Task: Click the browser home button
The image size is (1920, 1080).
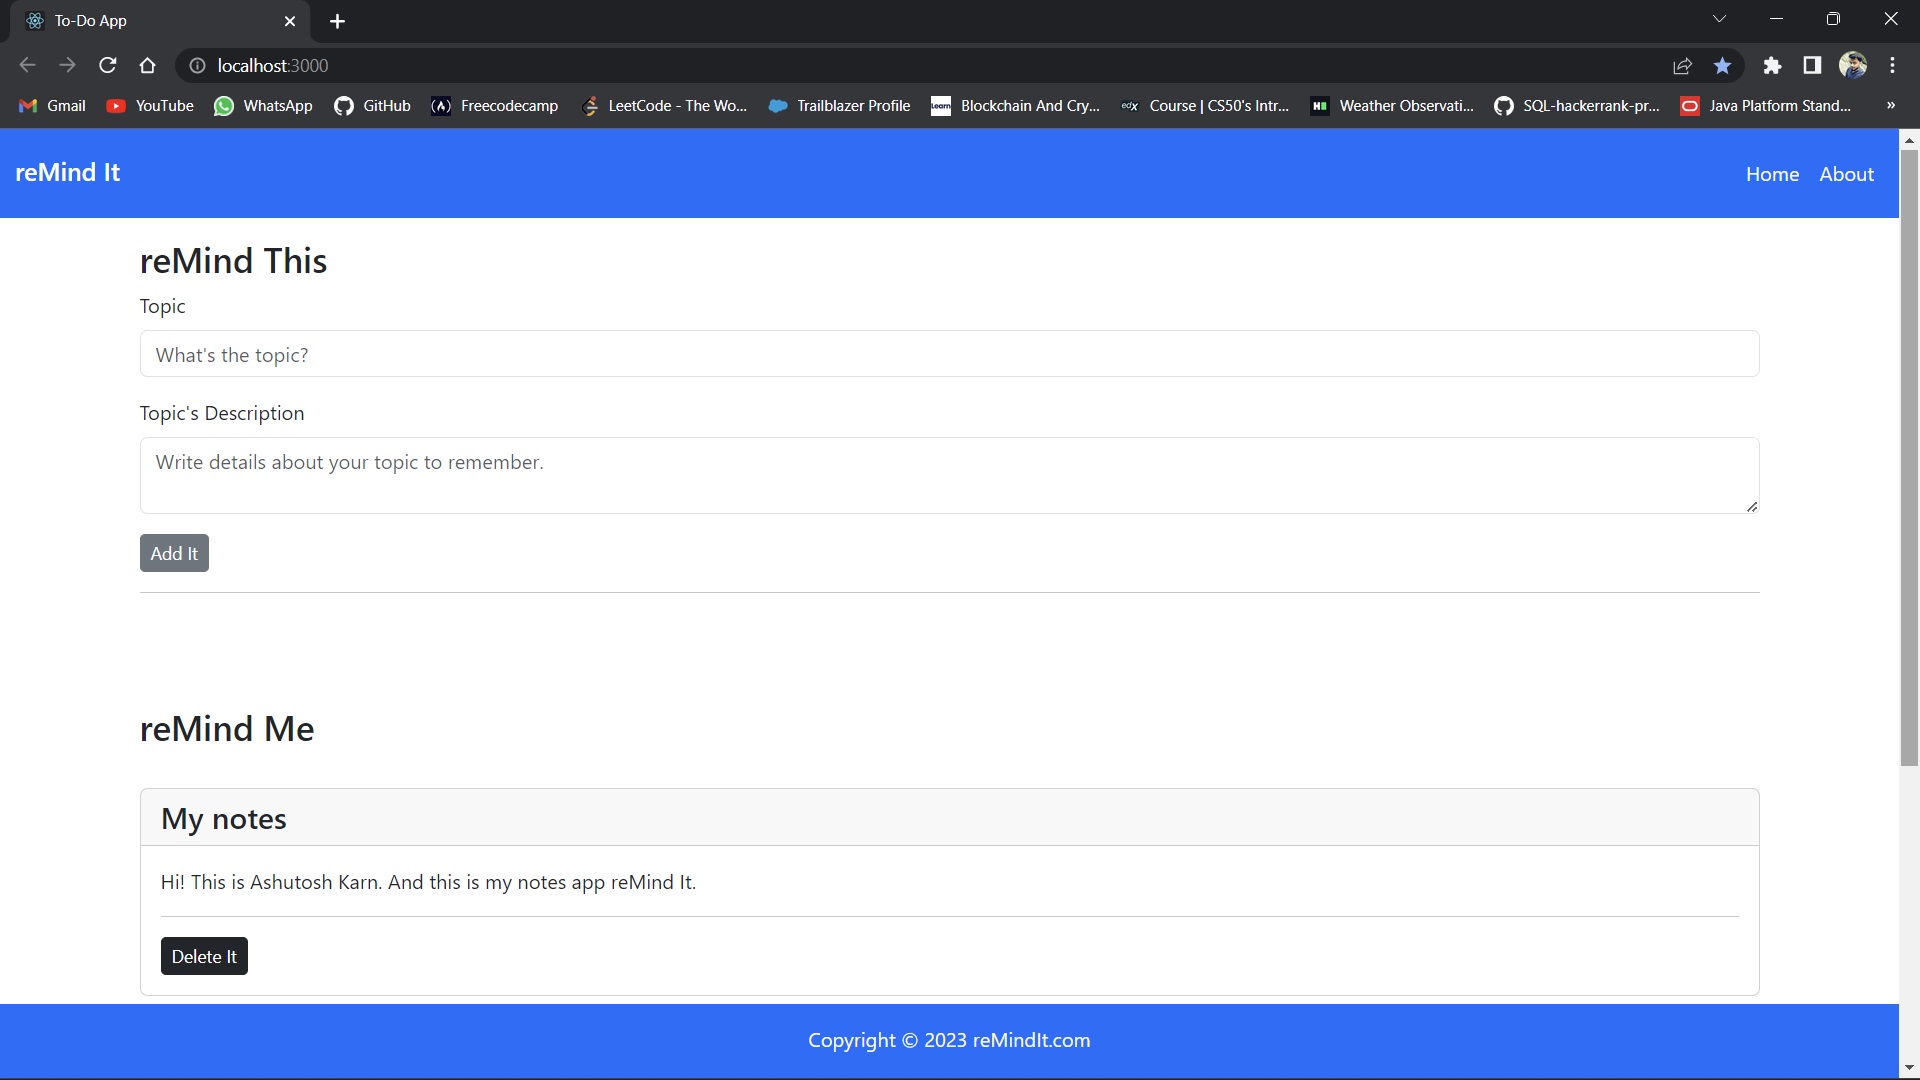Action: pyautogui.click(x=149, y=65)
